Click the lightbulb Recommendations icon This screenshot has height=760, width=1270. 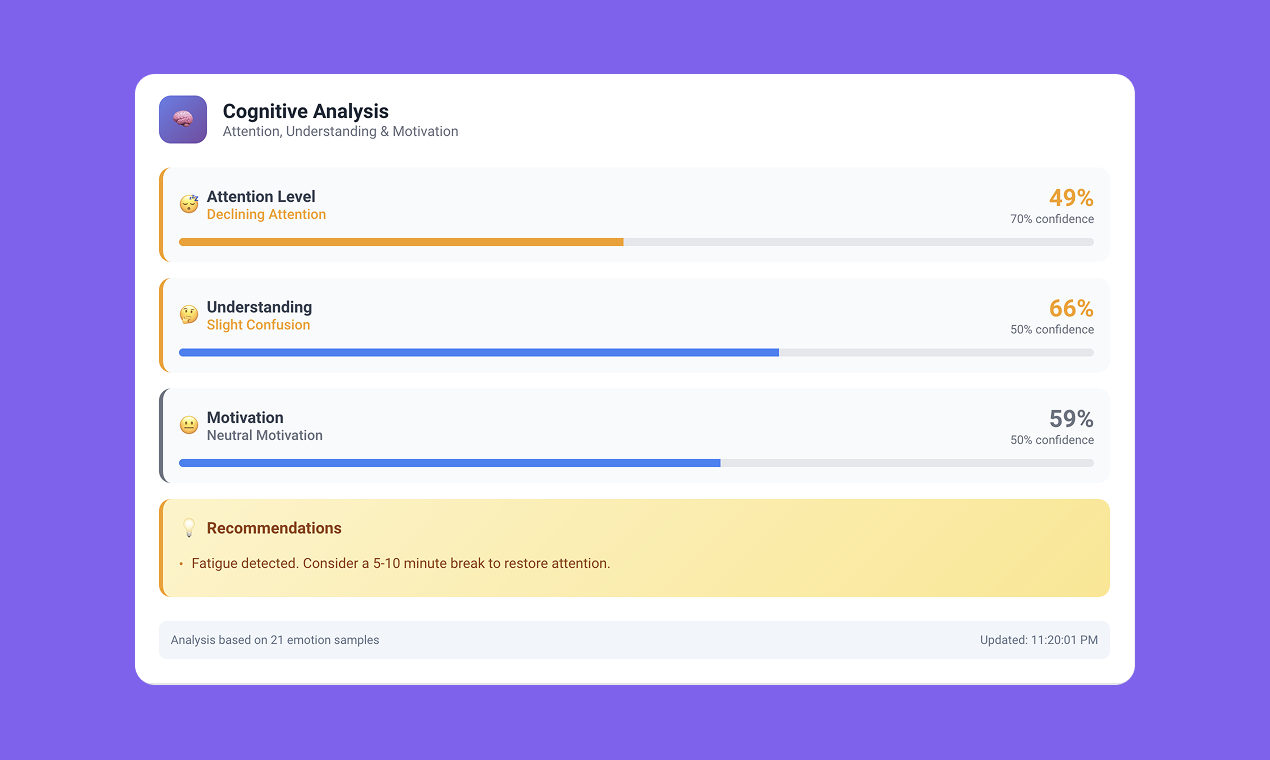click(189, 528)
